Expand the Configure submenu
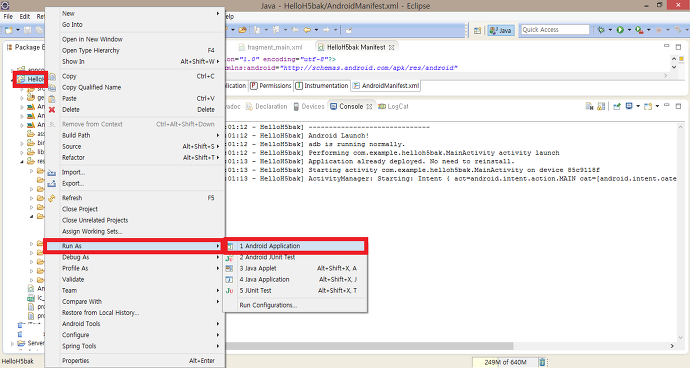This screenshot has height=368, width=690. click(134, 335)
